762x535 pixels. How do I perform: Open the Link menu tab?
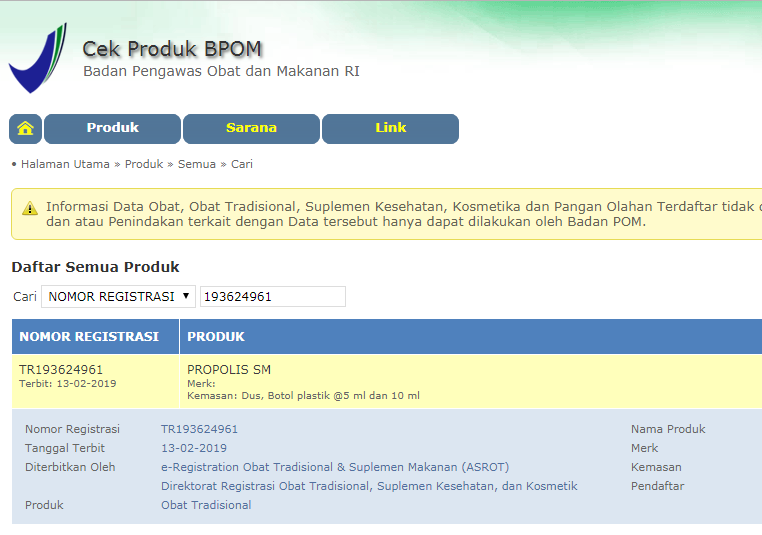pyautogui.click(x=390, y=129)
